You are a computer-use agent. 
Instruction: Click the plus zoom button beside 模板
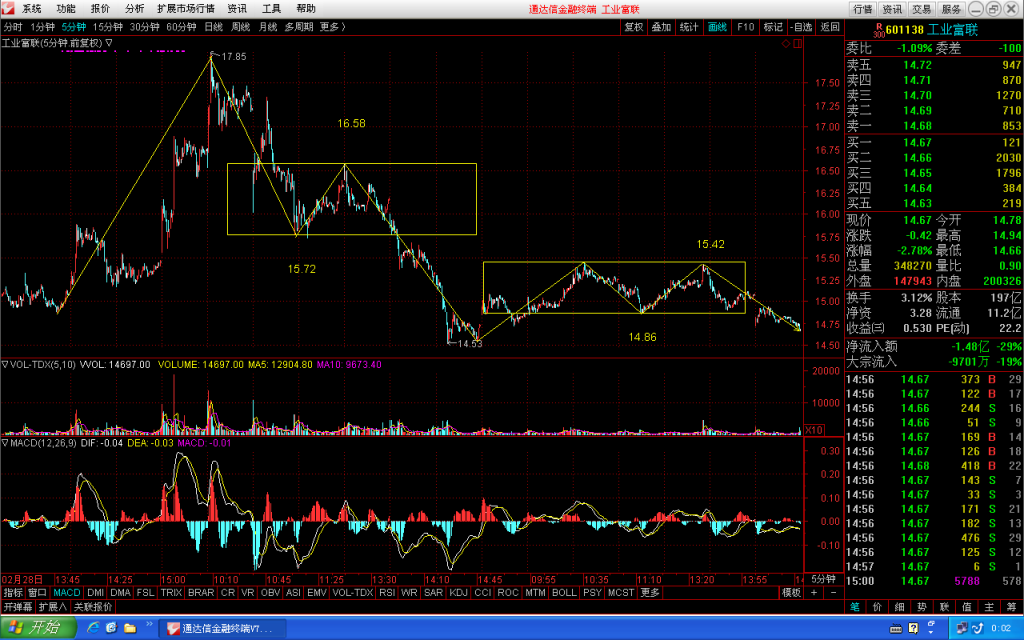tap(814, 592)
